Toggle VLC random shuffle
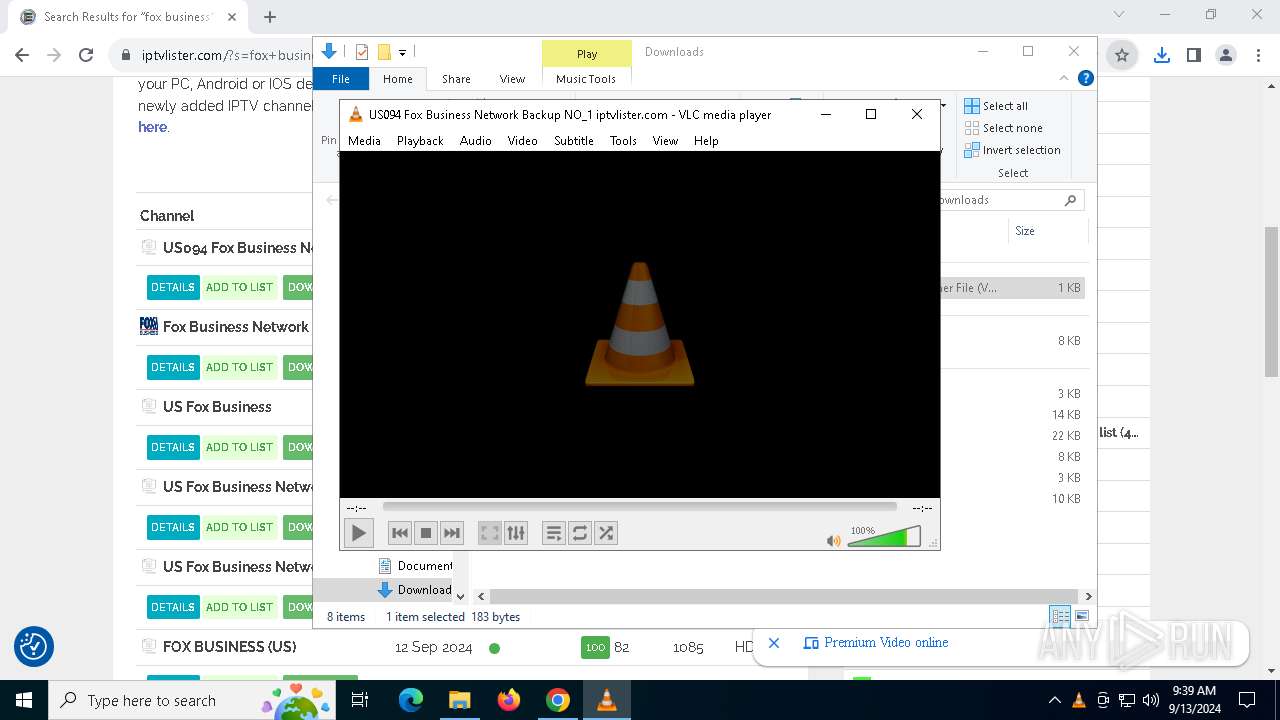Viewport: 1280px width, 720px height. click(x=606, y=533)
